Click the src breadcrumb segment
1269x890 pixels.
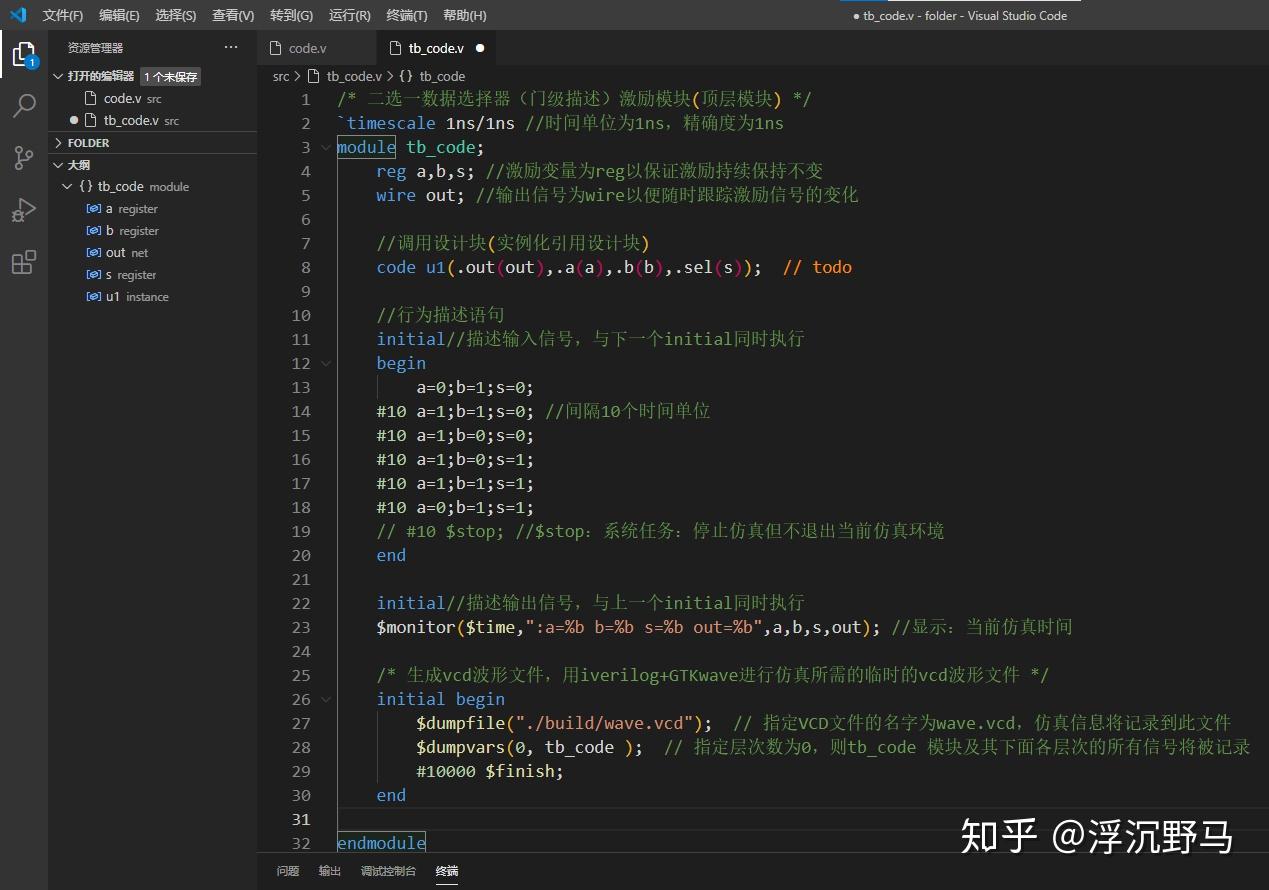point(281,76)
